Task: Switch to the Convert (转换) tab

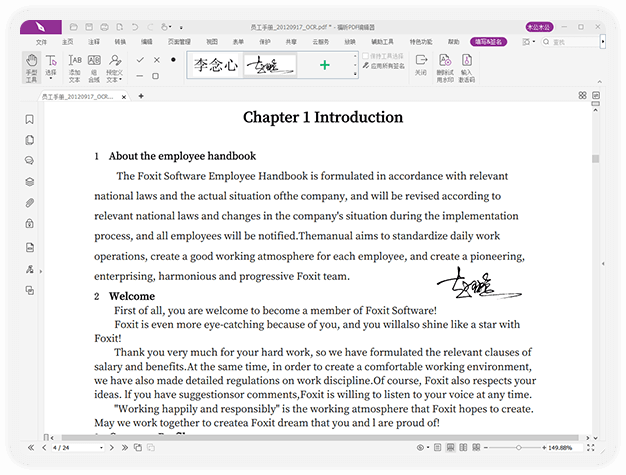Action: pos(120,42)
